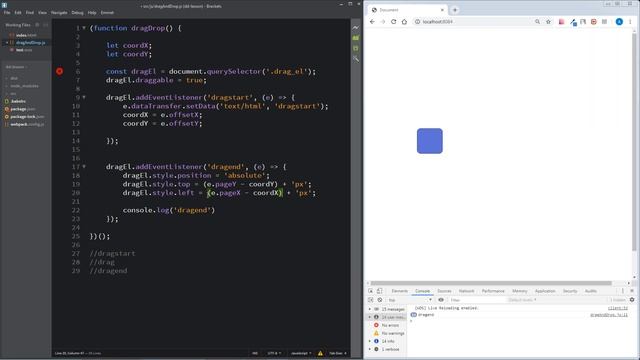Open Working Files settings gear icon
This screenshot has width=640, height=360.
37,25
